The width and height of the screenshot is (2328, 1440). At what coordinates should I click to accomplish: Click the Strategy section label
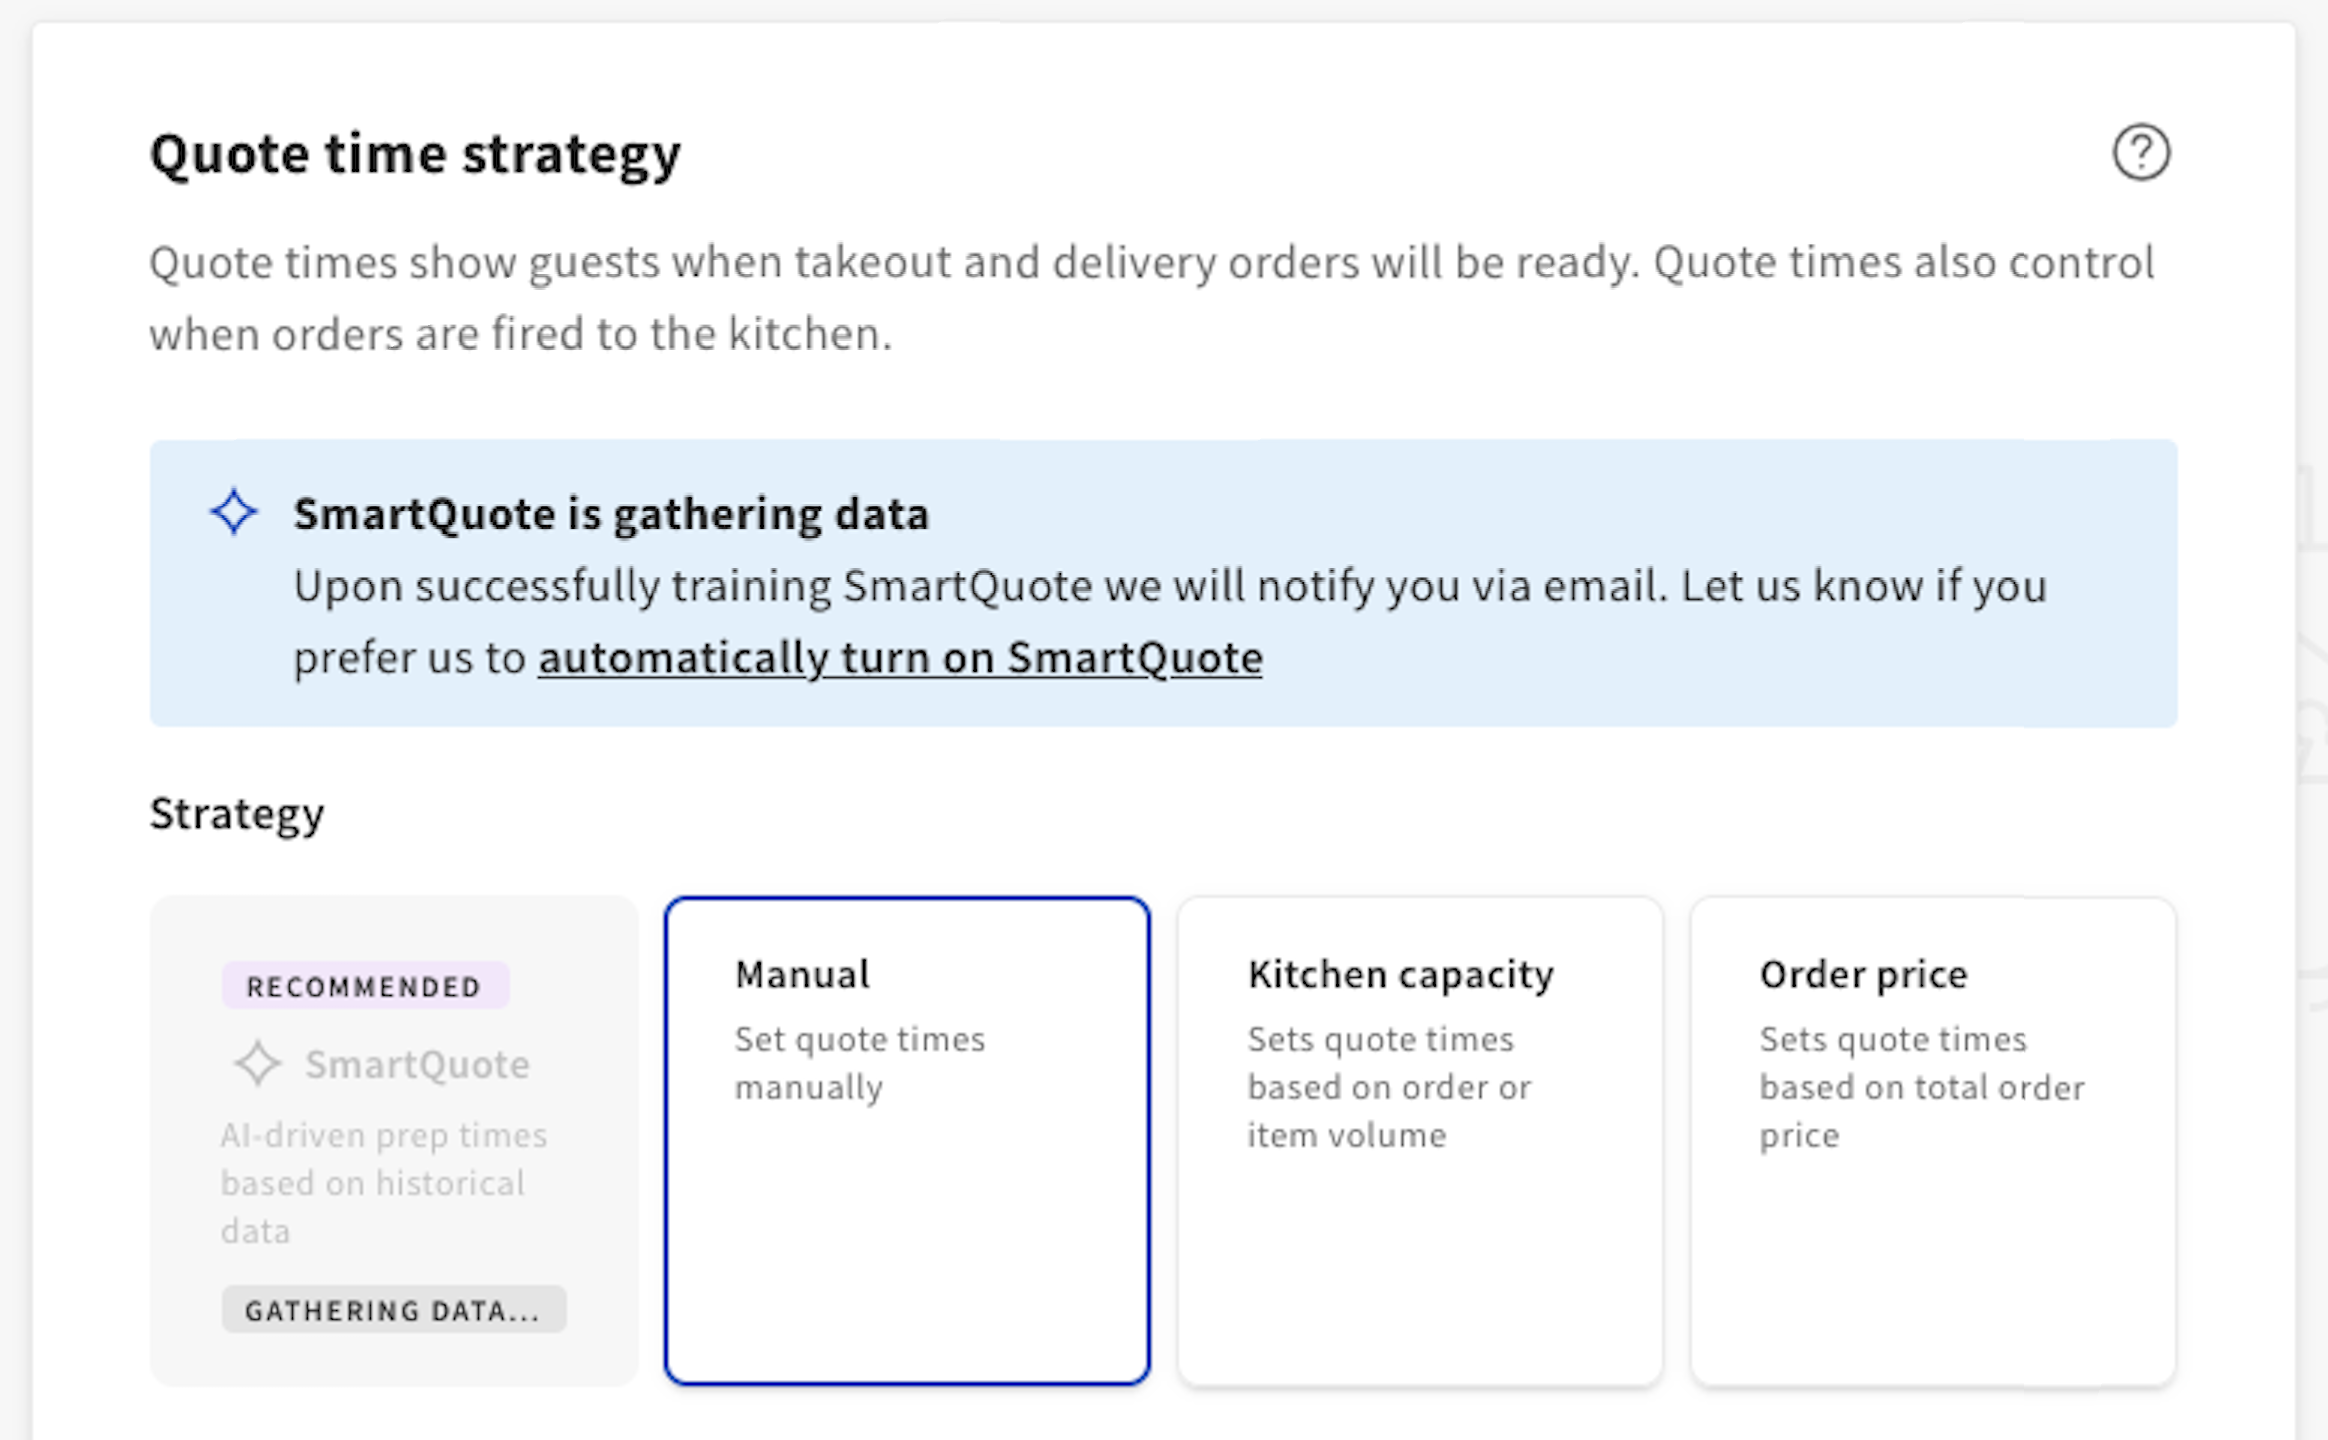(x=236, y=813)
